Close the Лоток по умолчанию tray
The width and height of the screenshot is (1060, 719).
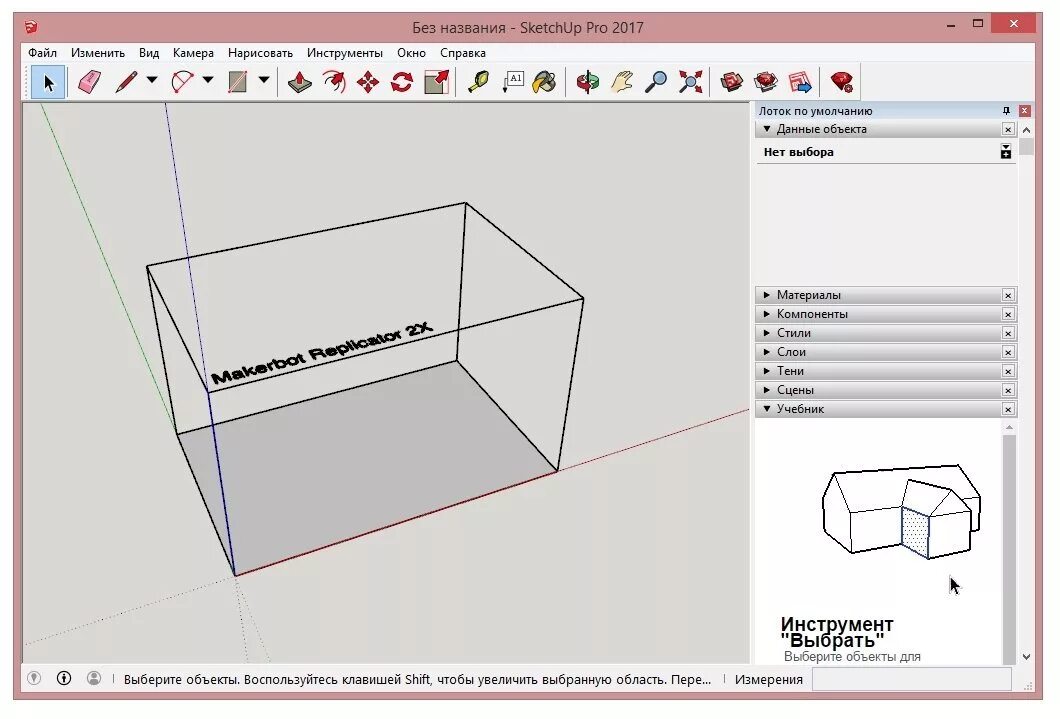[x=1025, y=110]
